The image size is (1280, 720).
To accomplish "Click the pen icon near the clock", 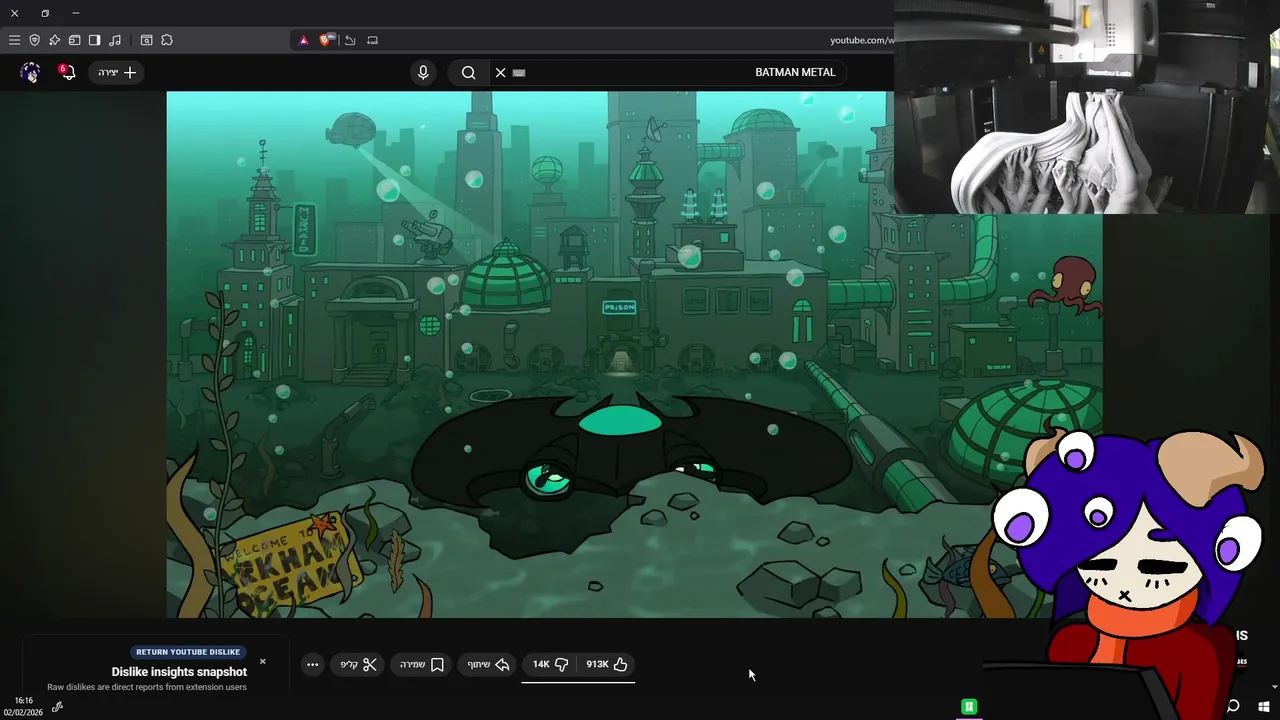I will click(x=57, y=707).
